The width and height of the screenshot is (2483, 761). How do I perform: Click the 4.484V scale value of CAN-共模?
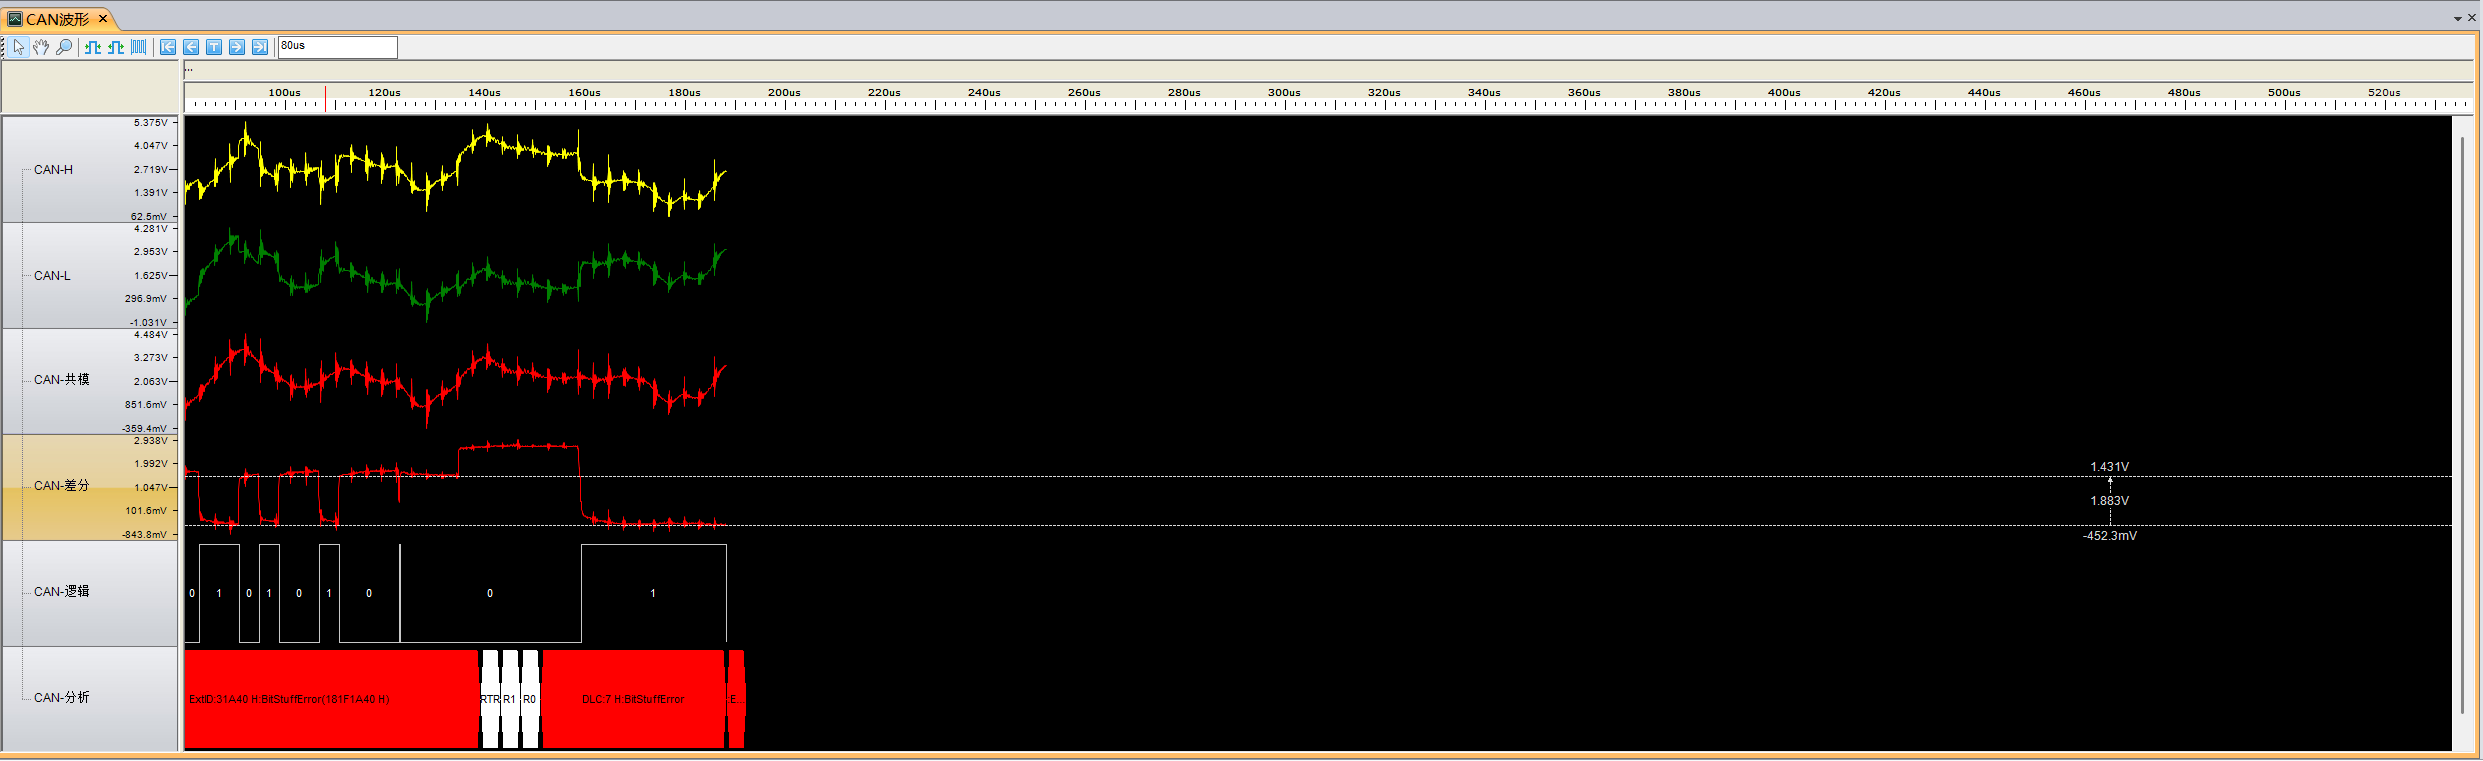tap(151, 335)
